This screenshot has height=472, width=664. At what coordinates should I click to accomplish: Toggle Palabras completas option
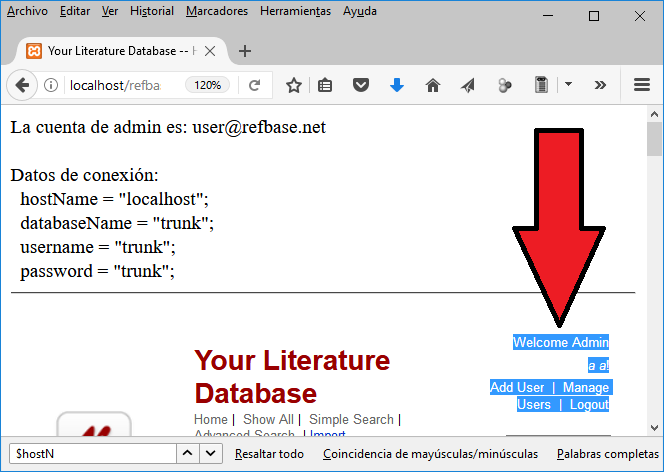[x=608, y=454]
